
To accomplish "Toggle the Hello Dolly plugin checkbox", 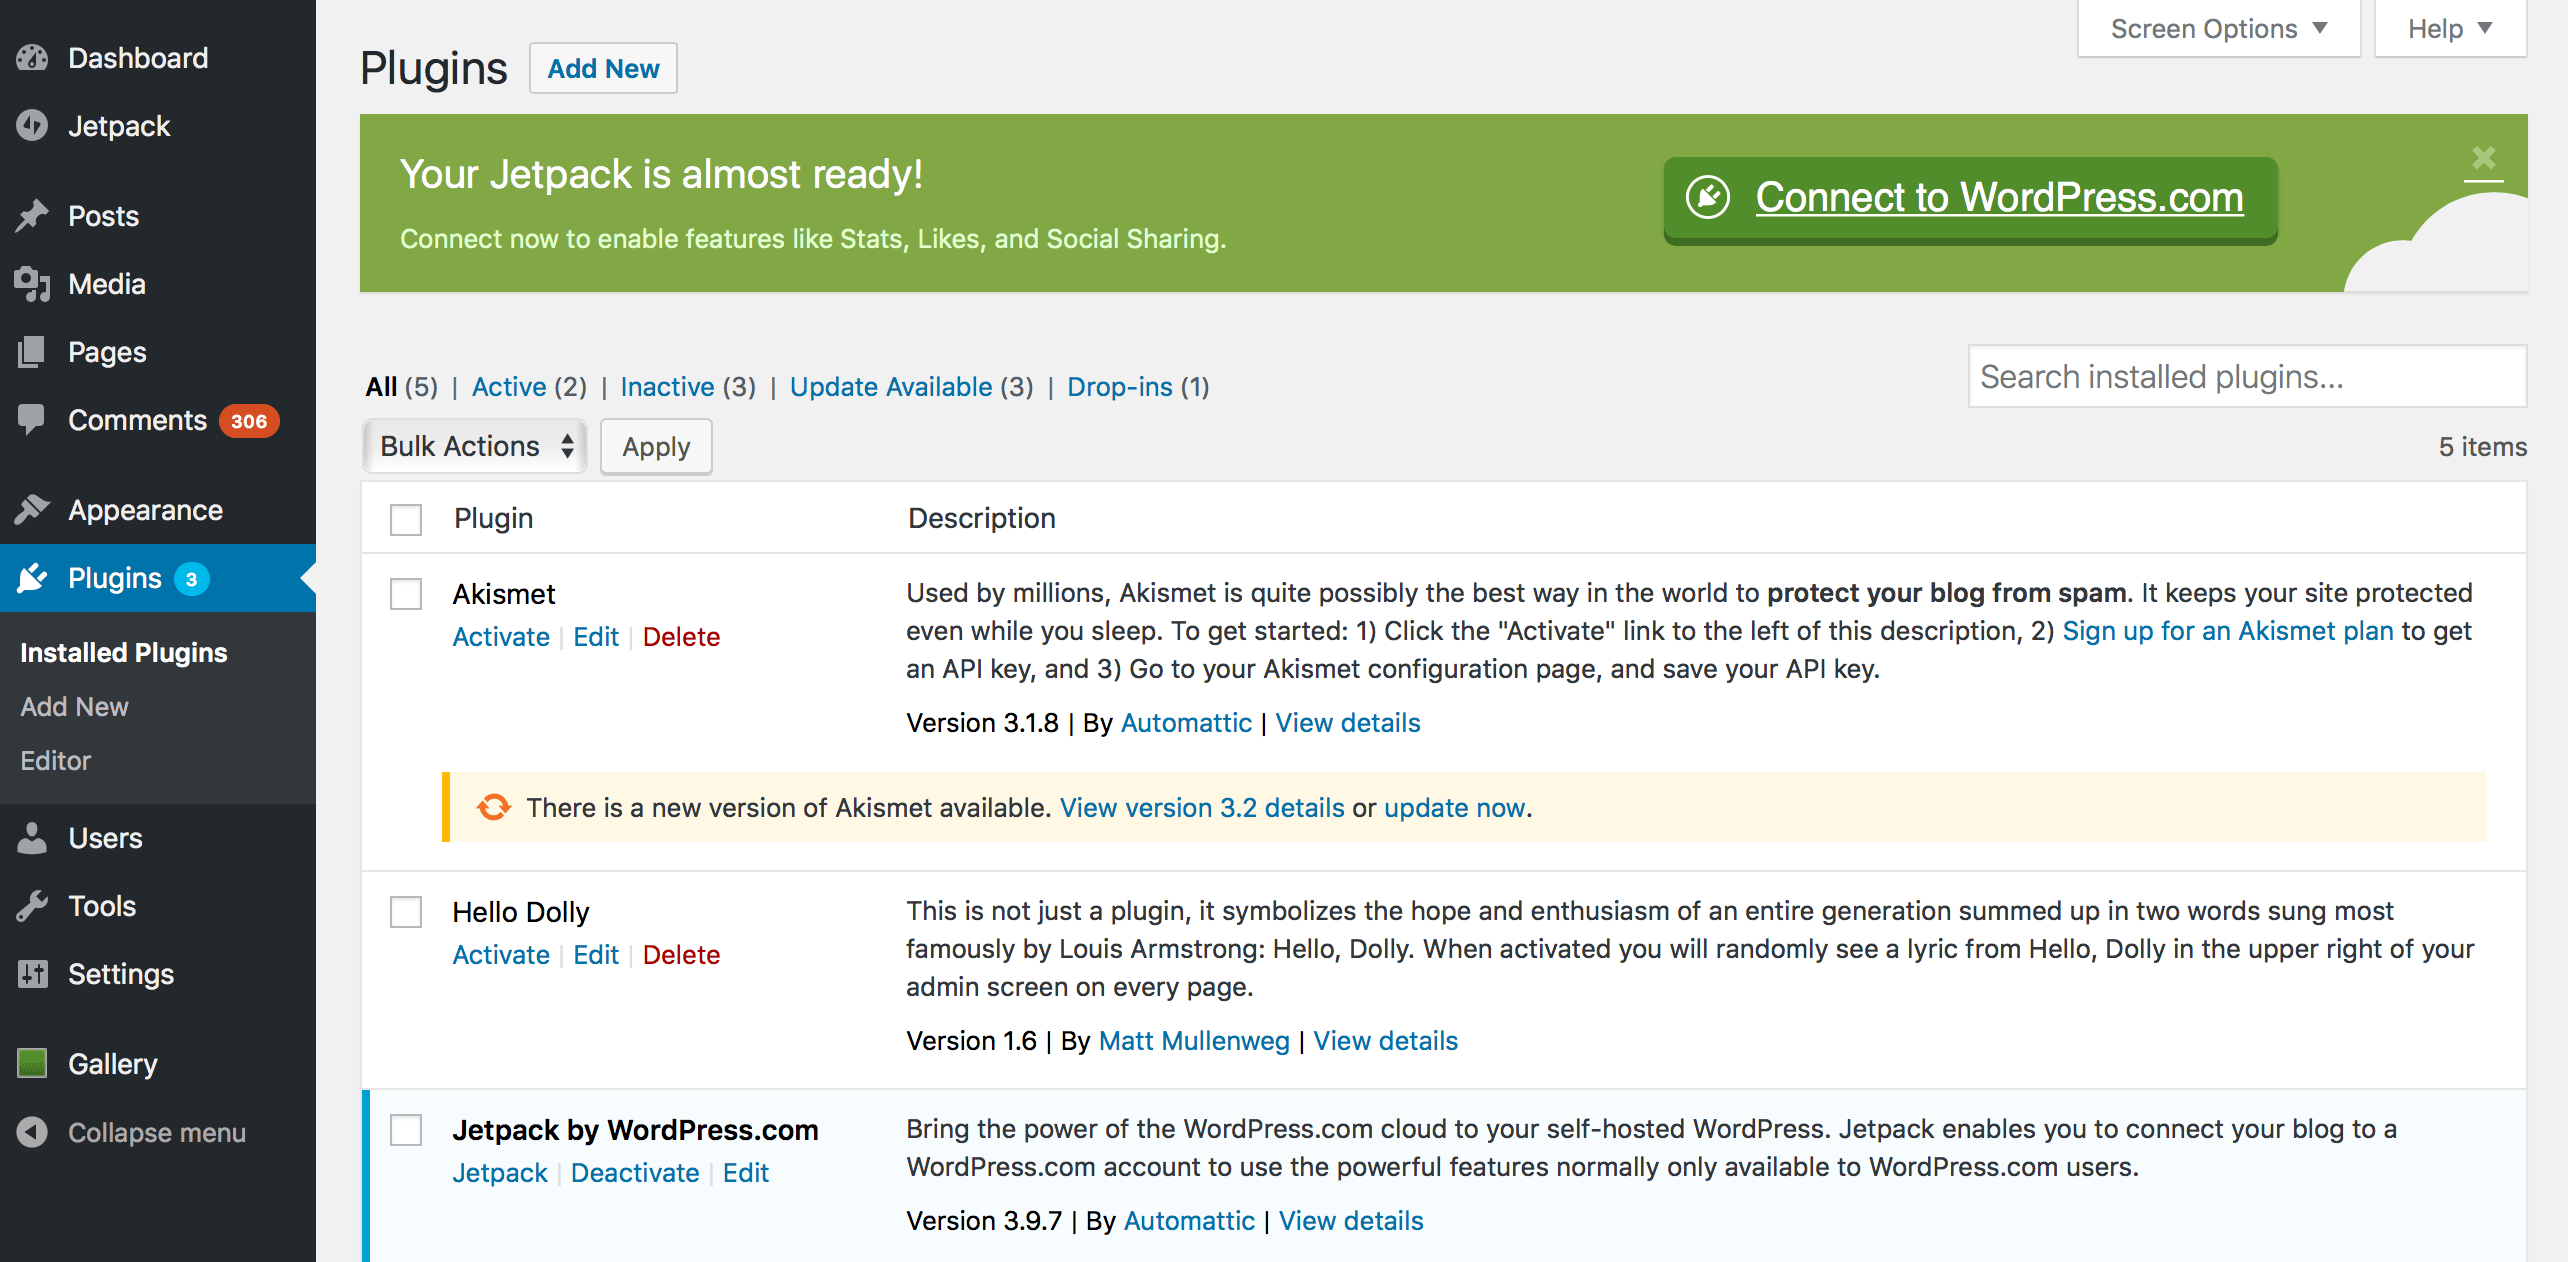I will (x=405, y=910).
